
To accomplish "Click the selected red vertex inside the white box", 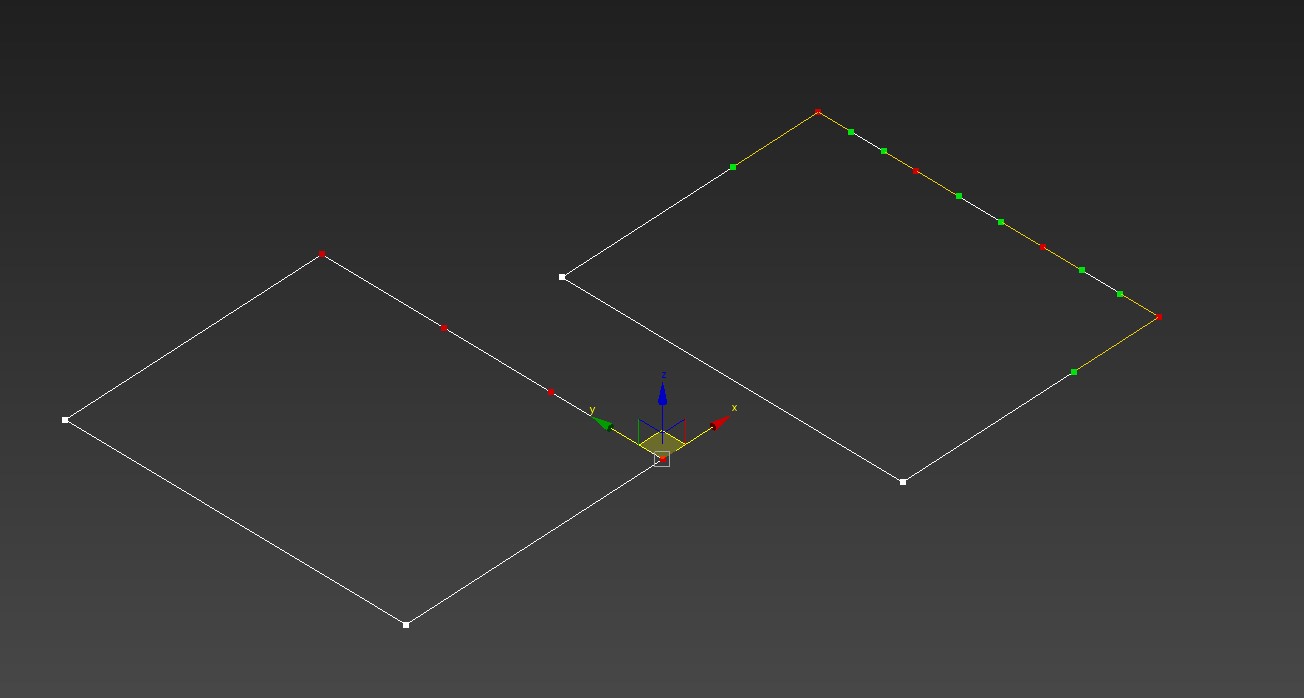I will [662, 459].
